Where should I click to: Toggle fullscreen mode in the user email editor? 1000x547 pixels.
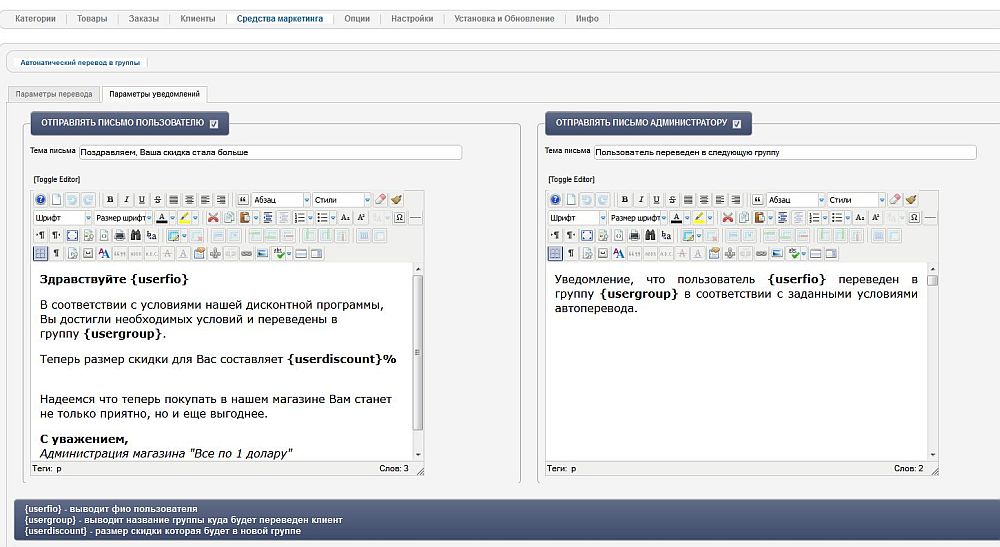pyautogui.click(x=72, y=236)
